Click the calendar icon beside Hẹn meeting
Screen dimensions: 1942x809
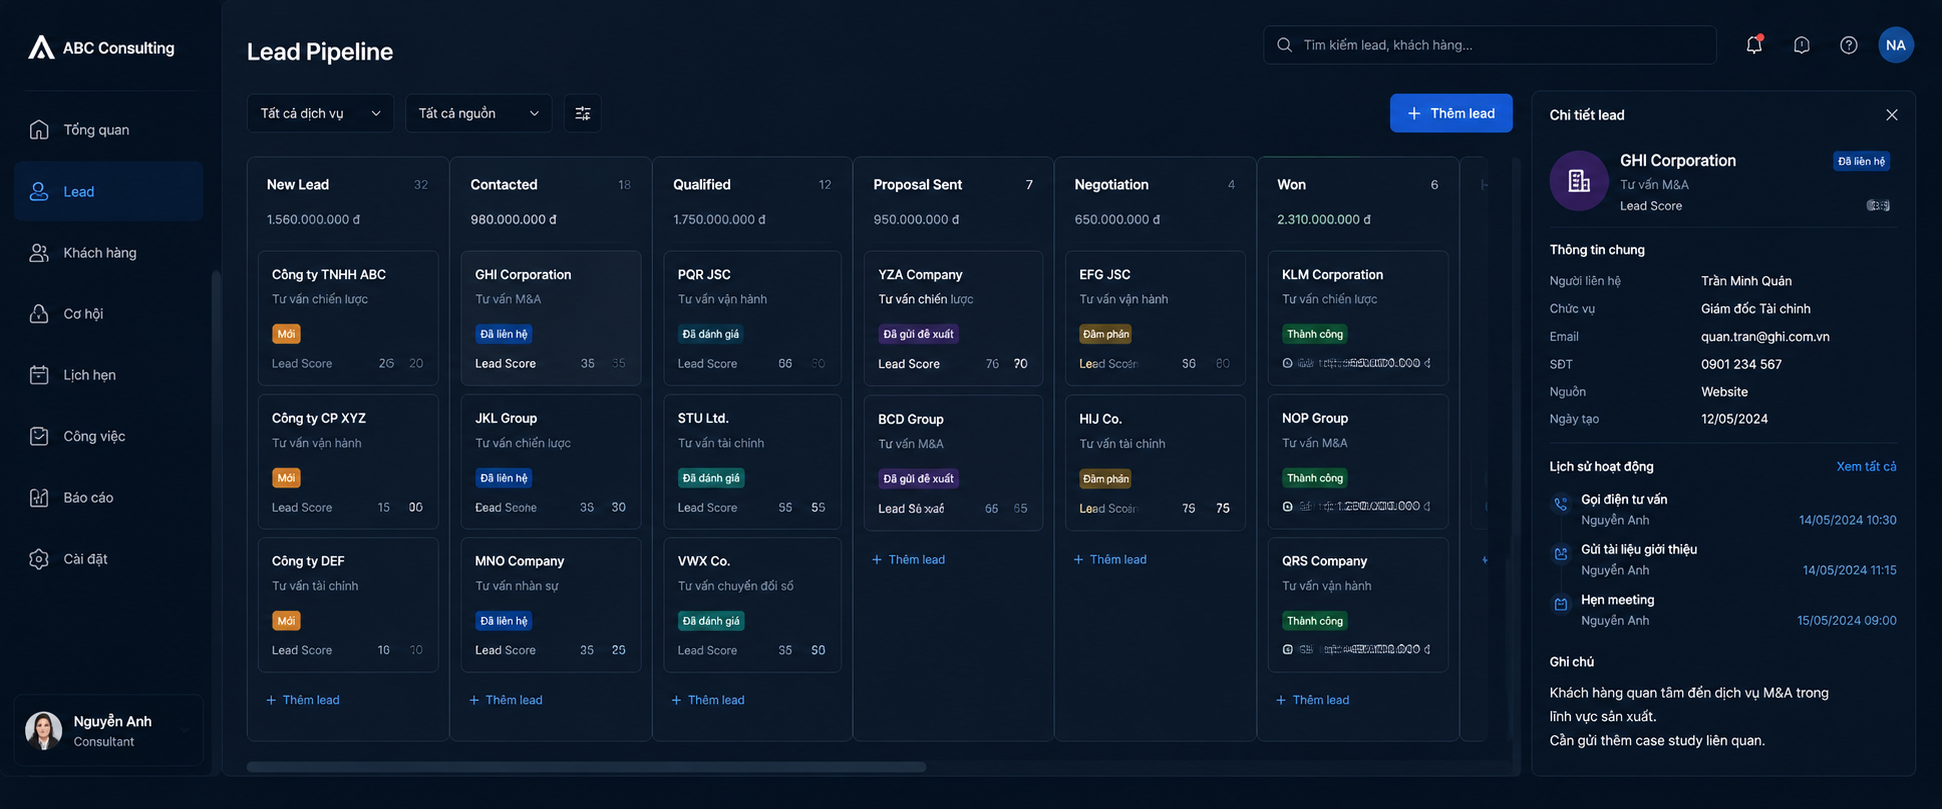(x=1560, y=604)
